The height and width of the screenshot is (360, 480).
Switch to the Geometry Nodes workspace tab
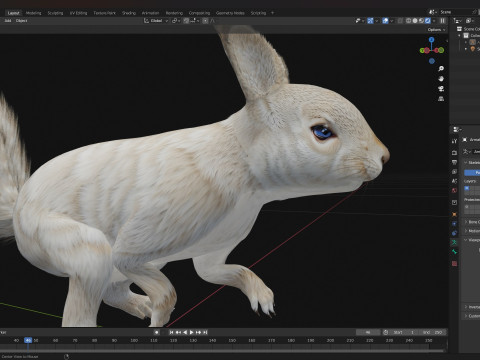(x=230, y=13)
